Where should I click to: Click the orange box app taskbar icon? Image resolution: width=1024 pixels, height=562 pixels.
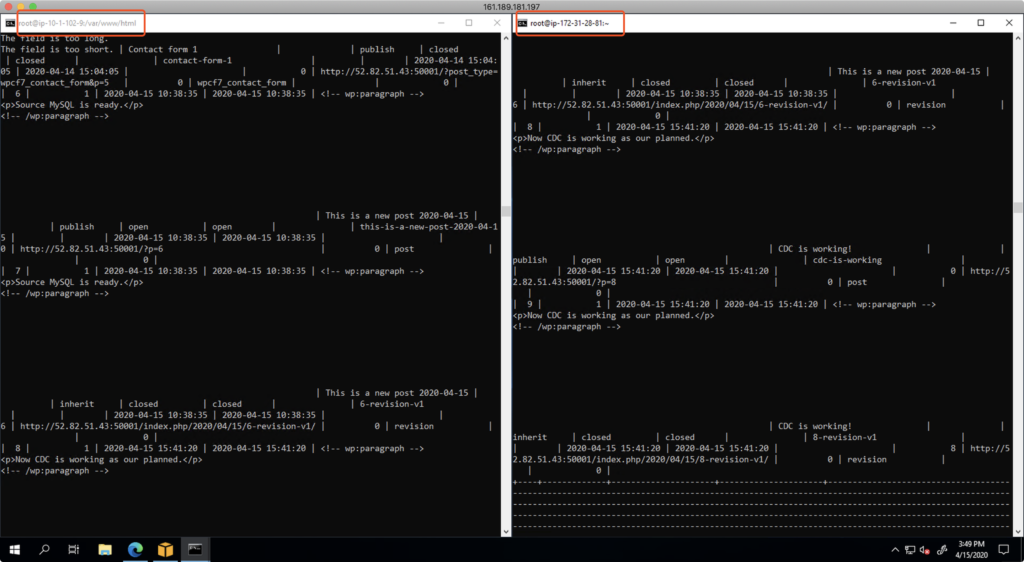coord(166,549)
